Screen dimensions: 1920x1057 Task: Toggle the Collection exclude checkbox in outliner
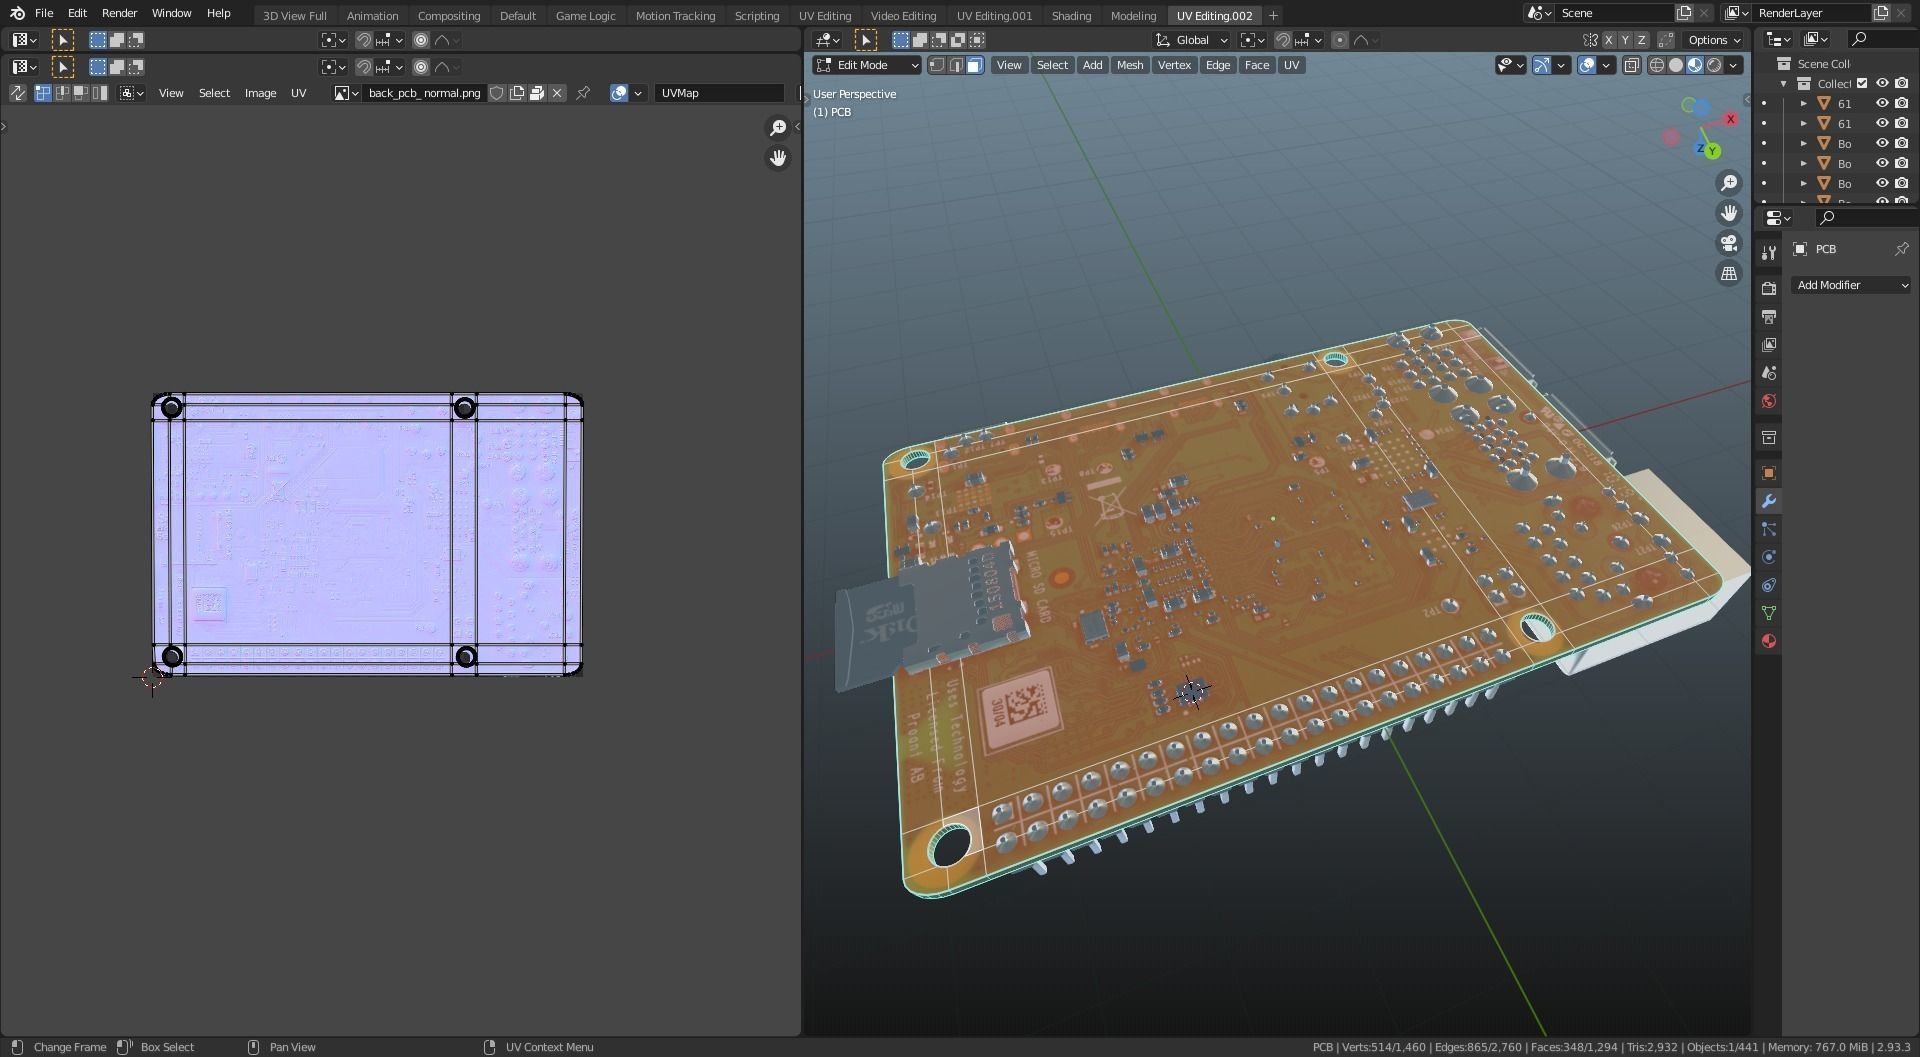1862,83
